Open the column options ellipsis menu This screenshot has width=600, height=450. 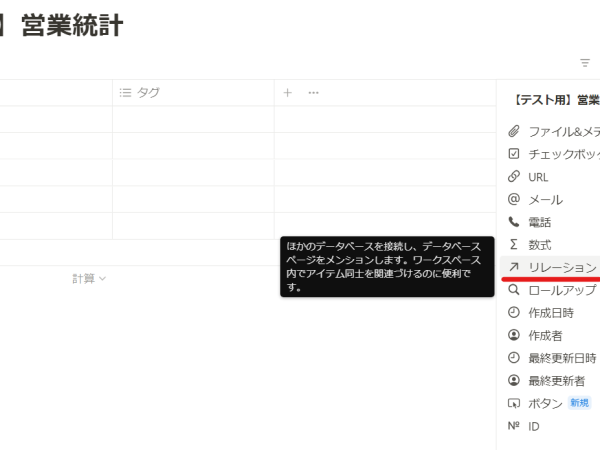point(313,93)
